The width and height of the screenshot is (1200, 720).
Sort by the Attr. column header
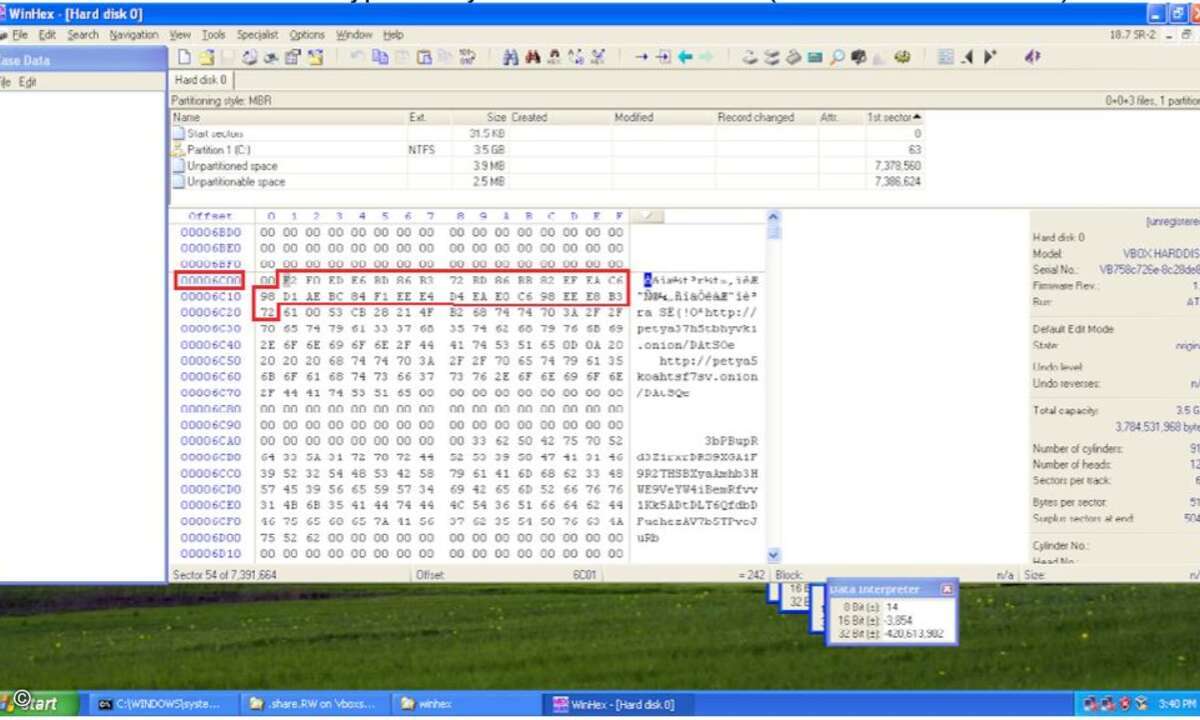click(841, 117)
